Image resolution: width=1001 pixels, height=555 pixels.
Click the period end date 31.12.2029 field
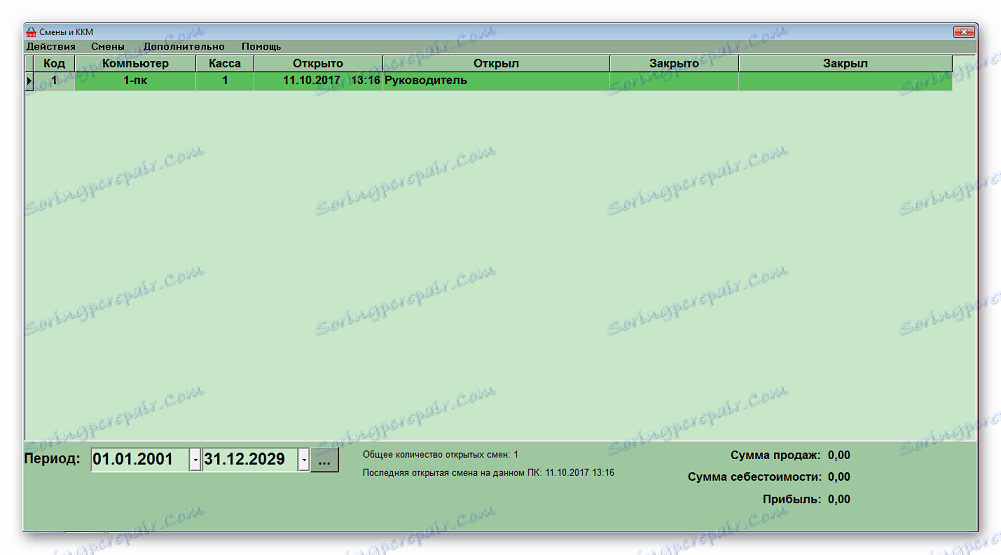tap(250, 459)
